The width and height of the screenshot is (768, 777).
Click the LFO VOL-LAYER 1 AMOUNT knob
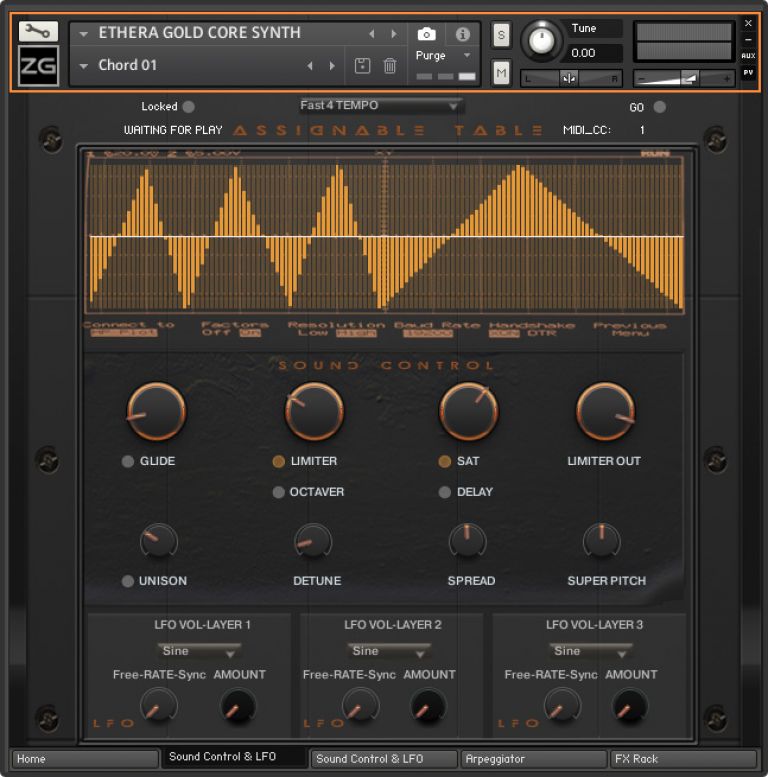(238, 706)
